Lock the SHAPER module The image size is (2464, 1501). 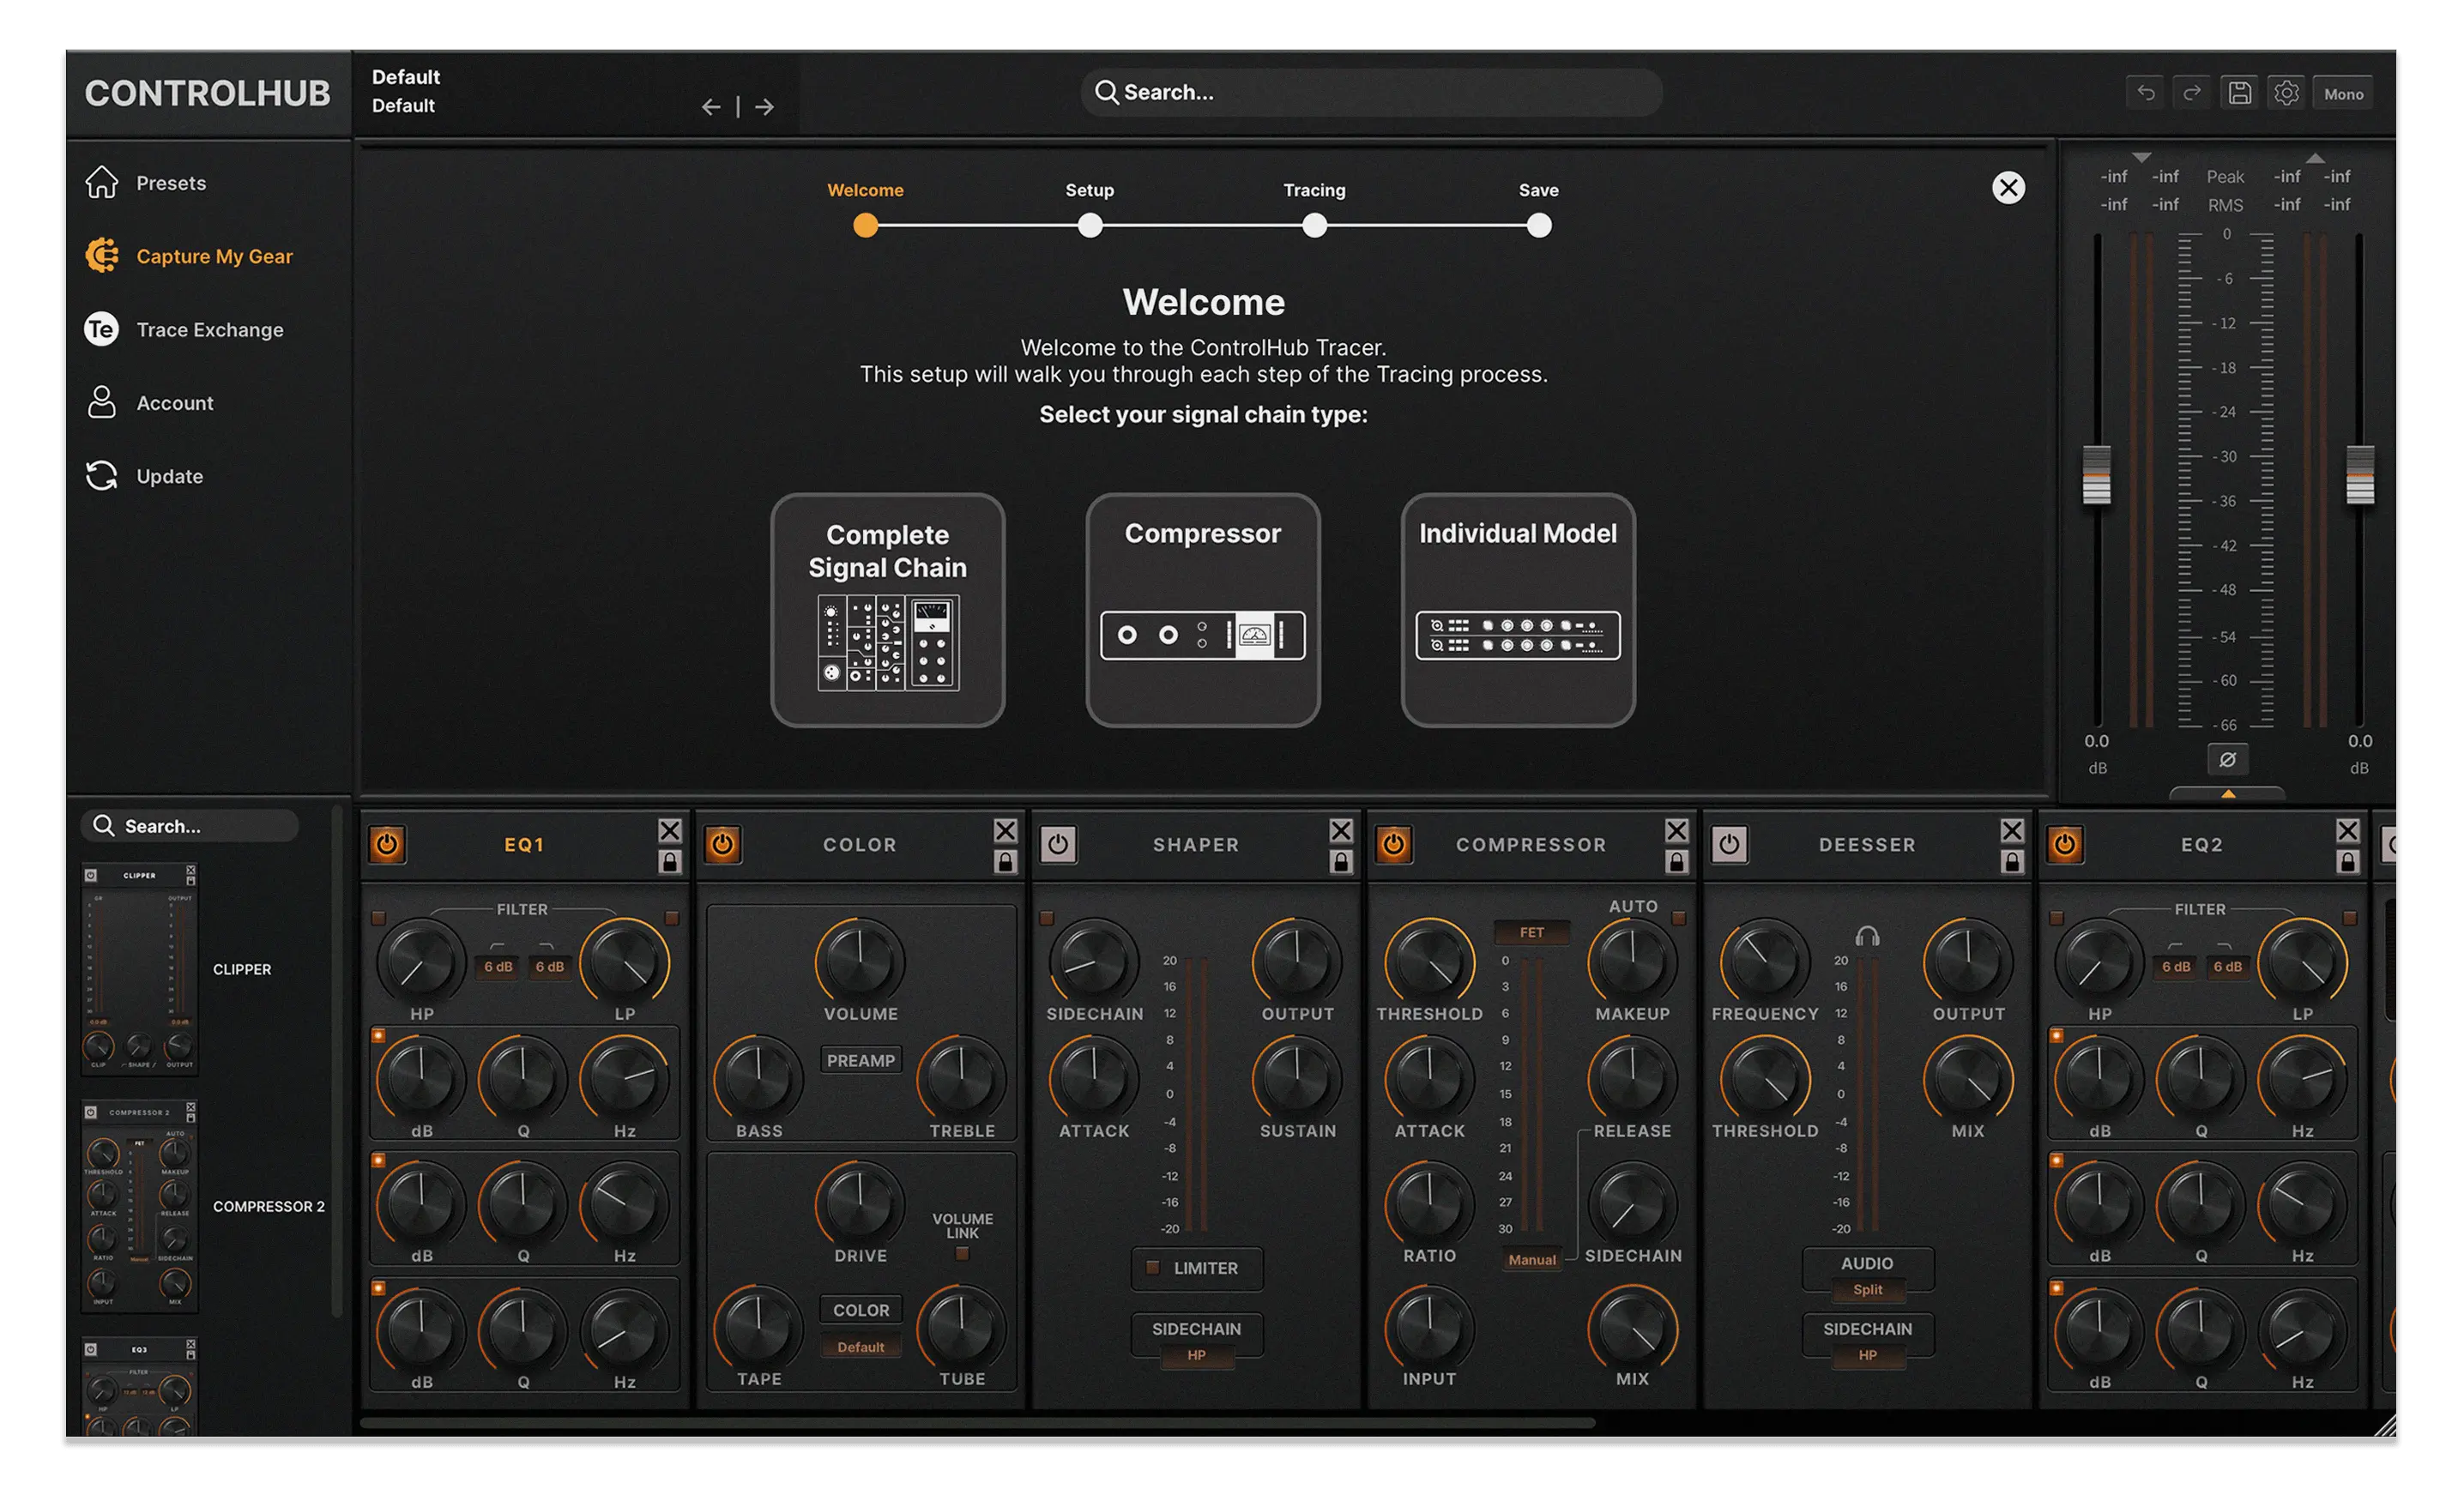[x=1341, y=862]
